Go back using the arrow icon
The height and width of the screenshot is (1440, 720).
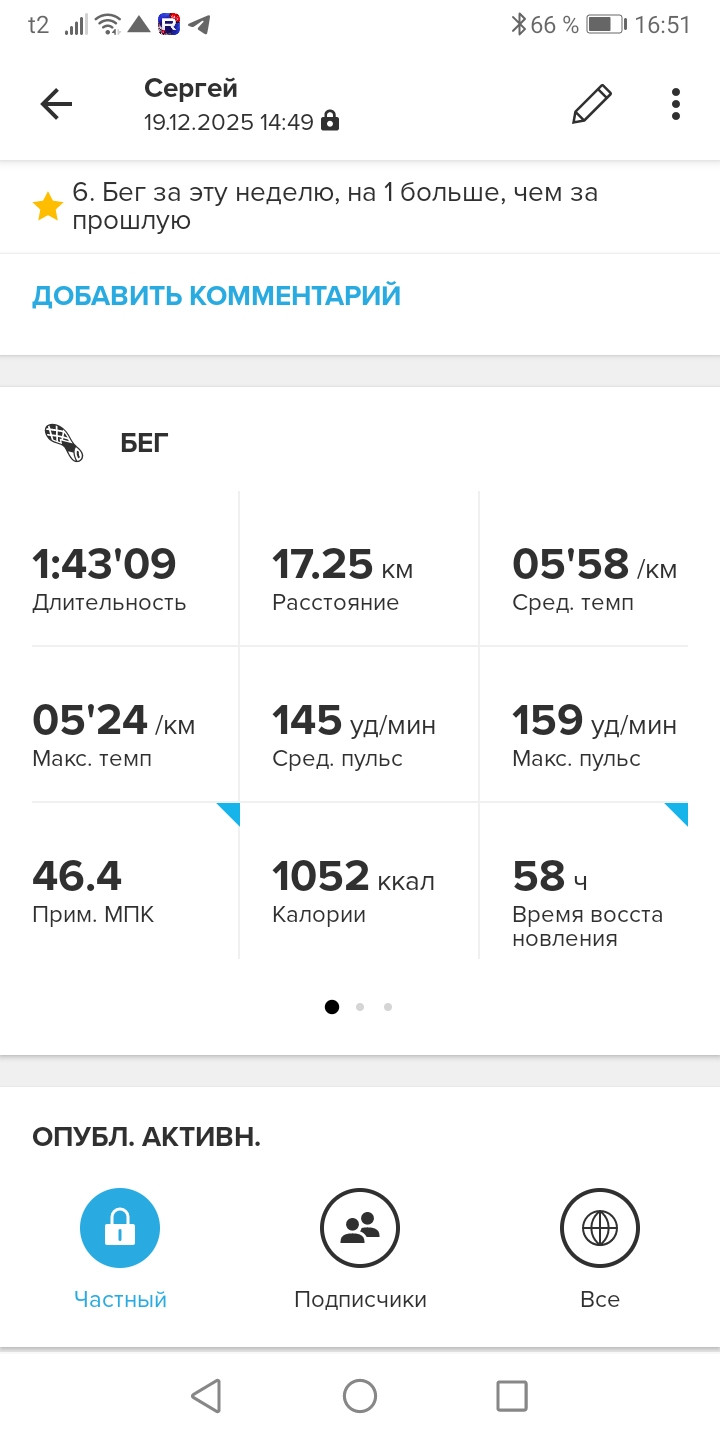tap(56, 104)
